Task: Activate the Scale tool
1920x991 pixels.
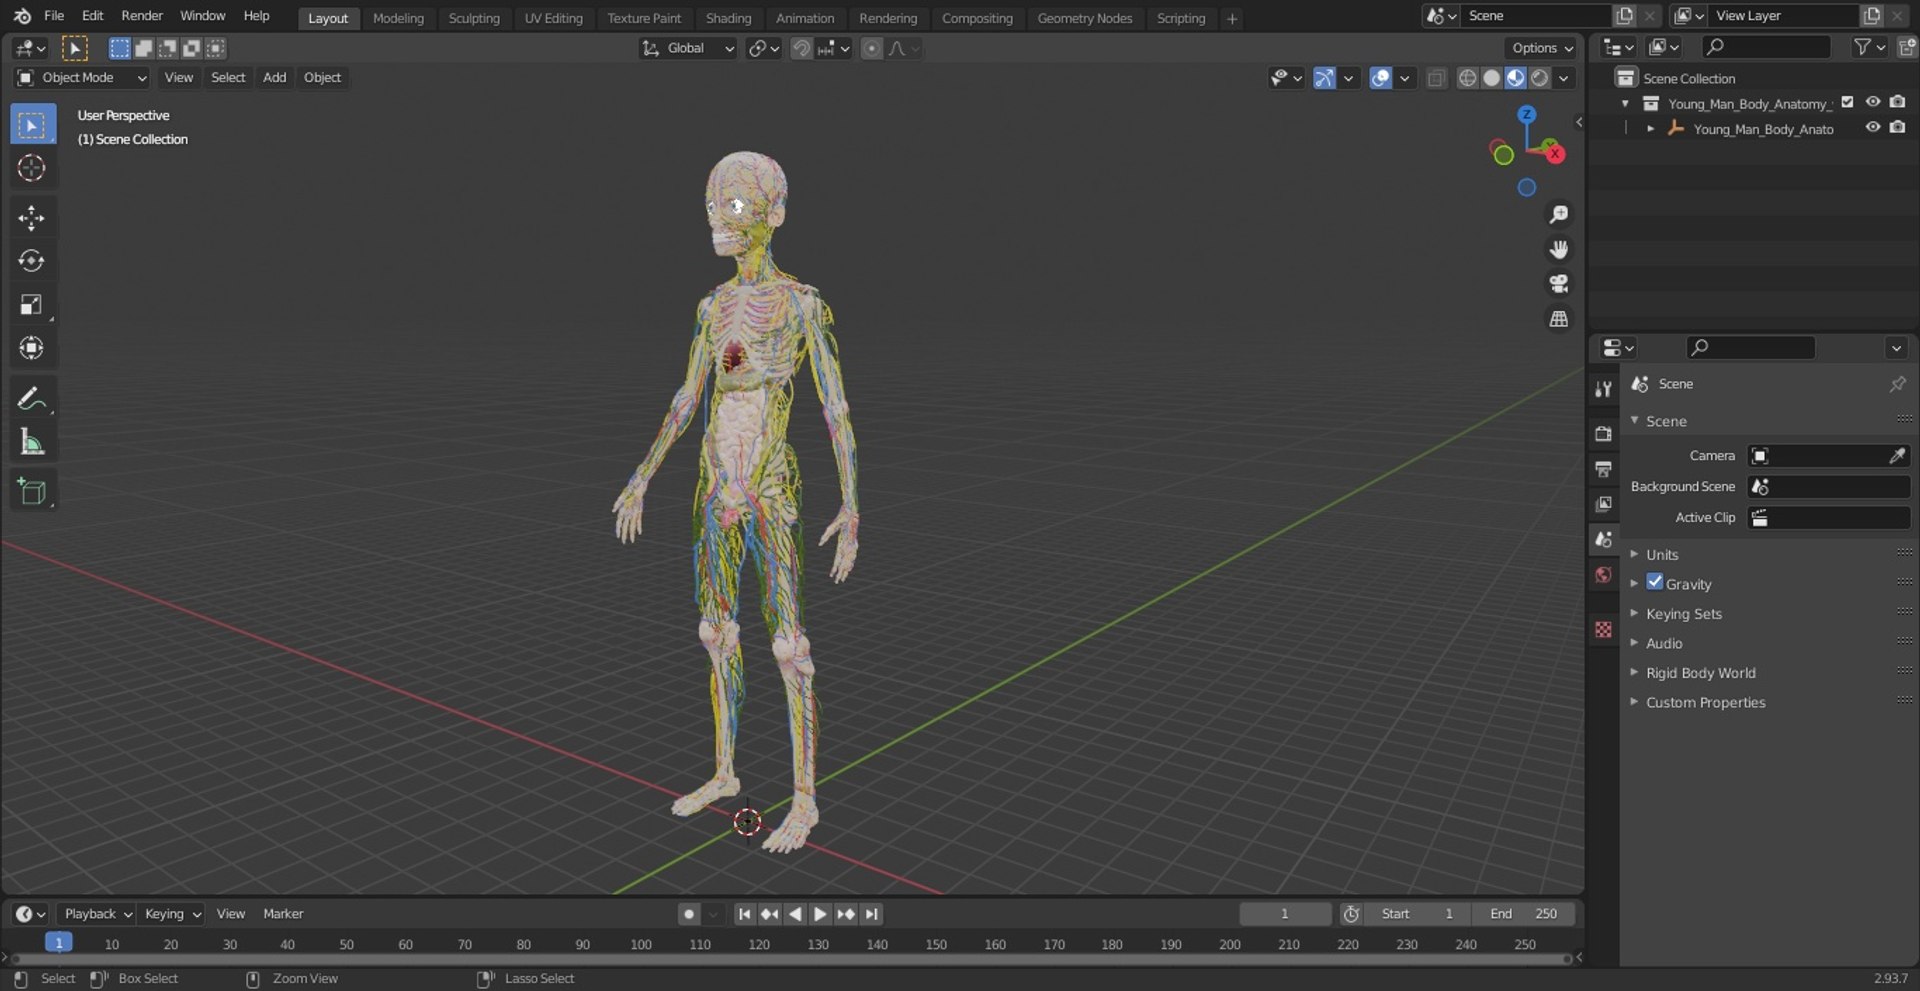Action: [32, 305]
